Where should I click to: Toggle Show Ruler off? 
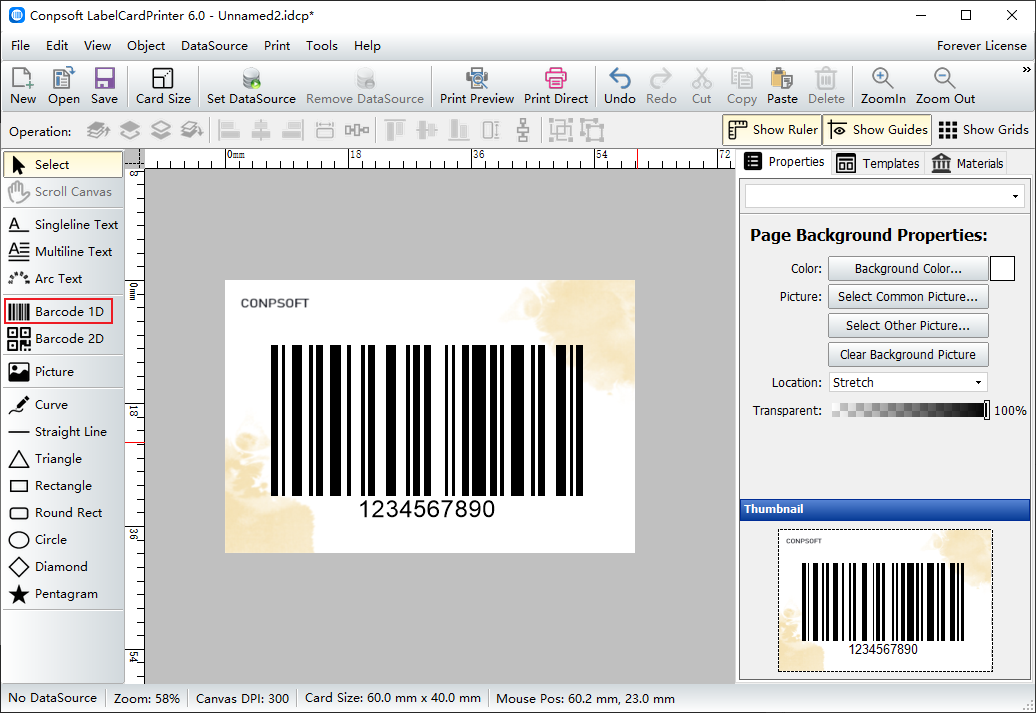pyautogui.click(x=772, y=130)
